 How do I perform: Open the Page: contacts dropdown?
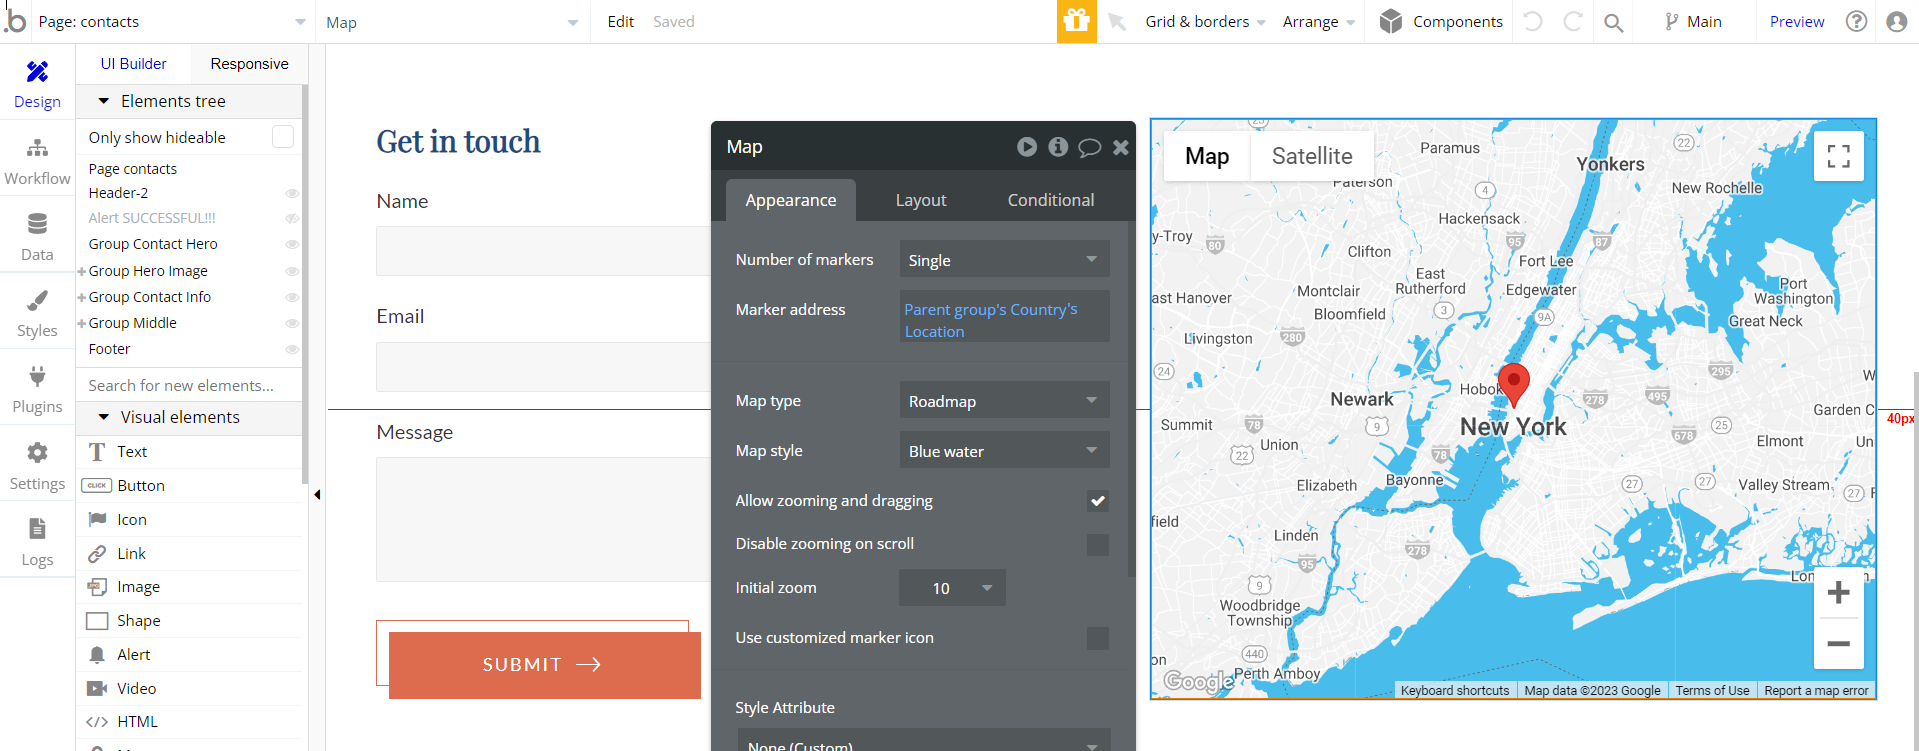(x=171, y=22)
